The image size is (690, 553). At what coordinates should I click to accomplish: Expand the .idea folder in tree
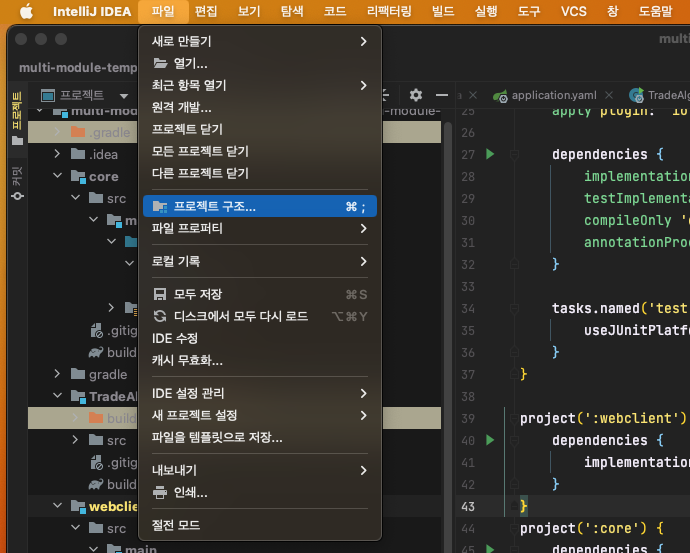57,154
